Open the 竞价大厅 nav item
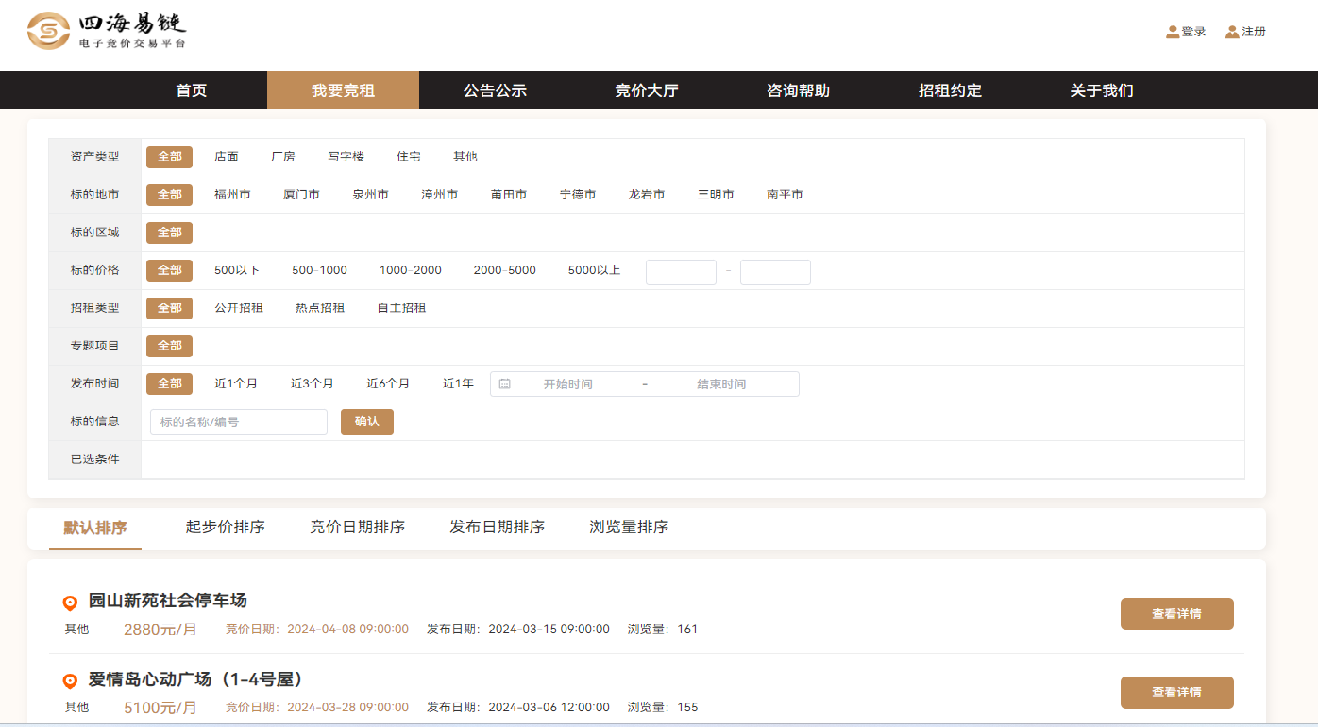 (647, 90)
